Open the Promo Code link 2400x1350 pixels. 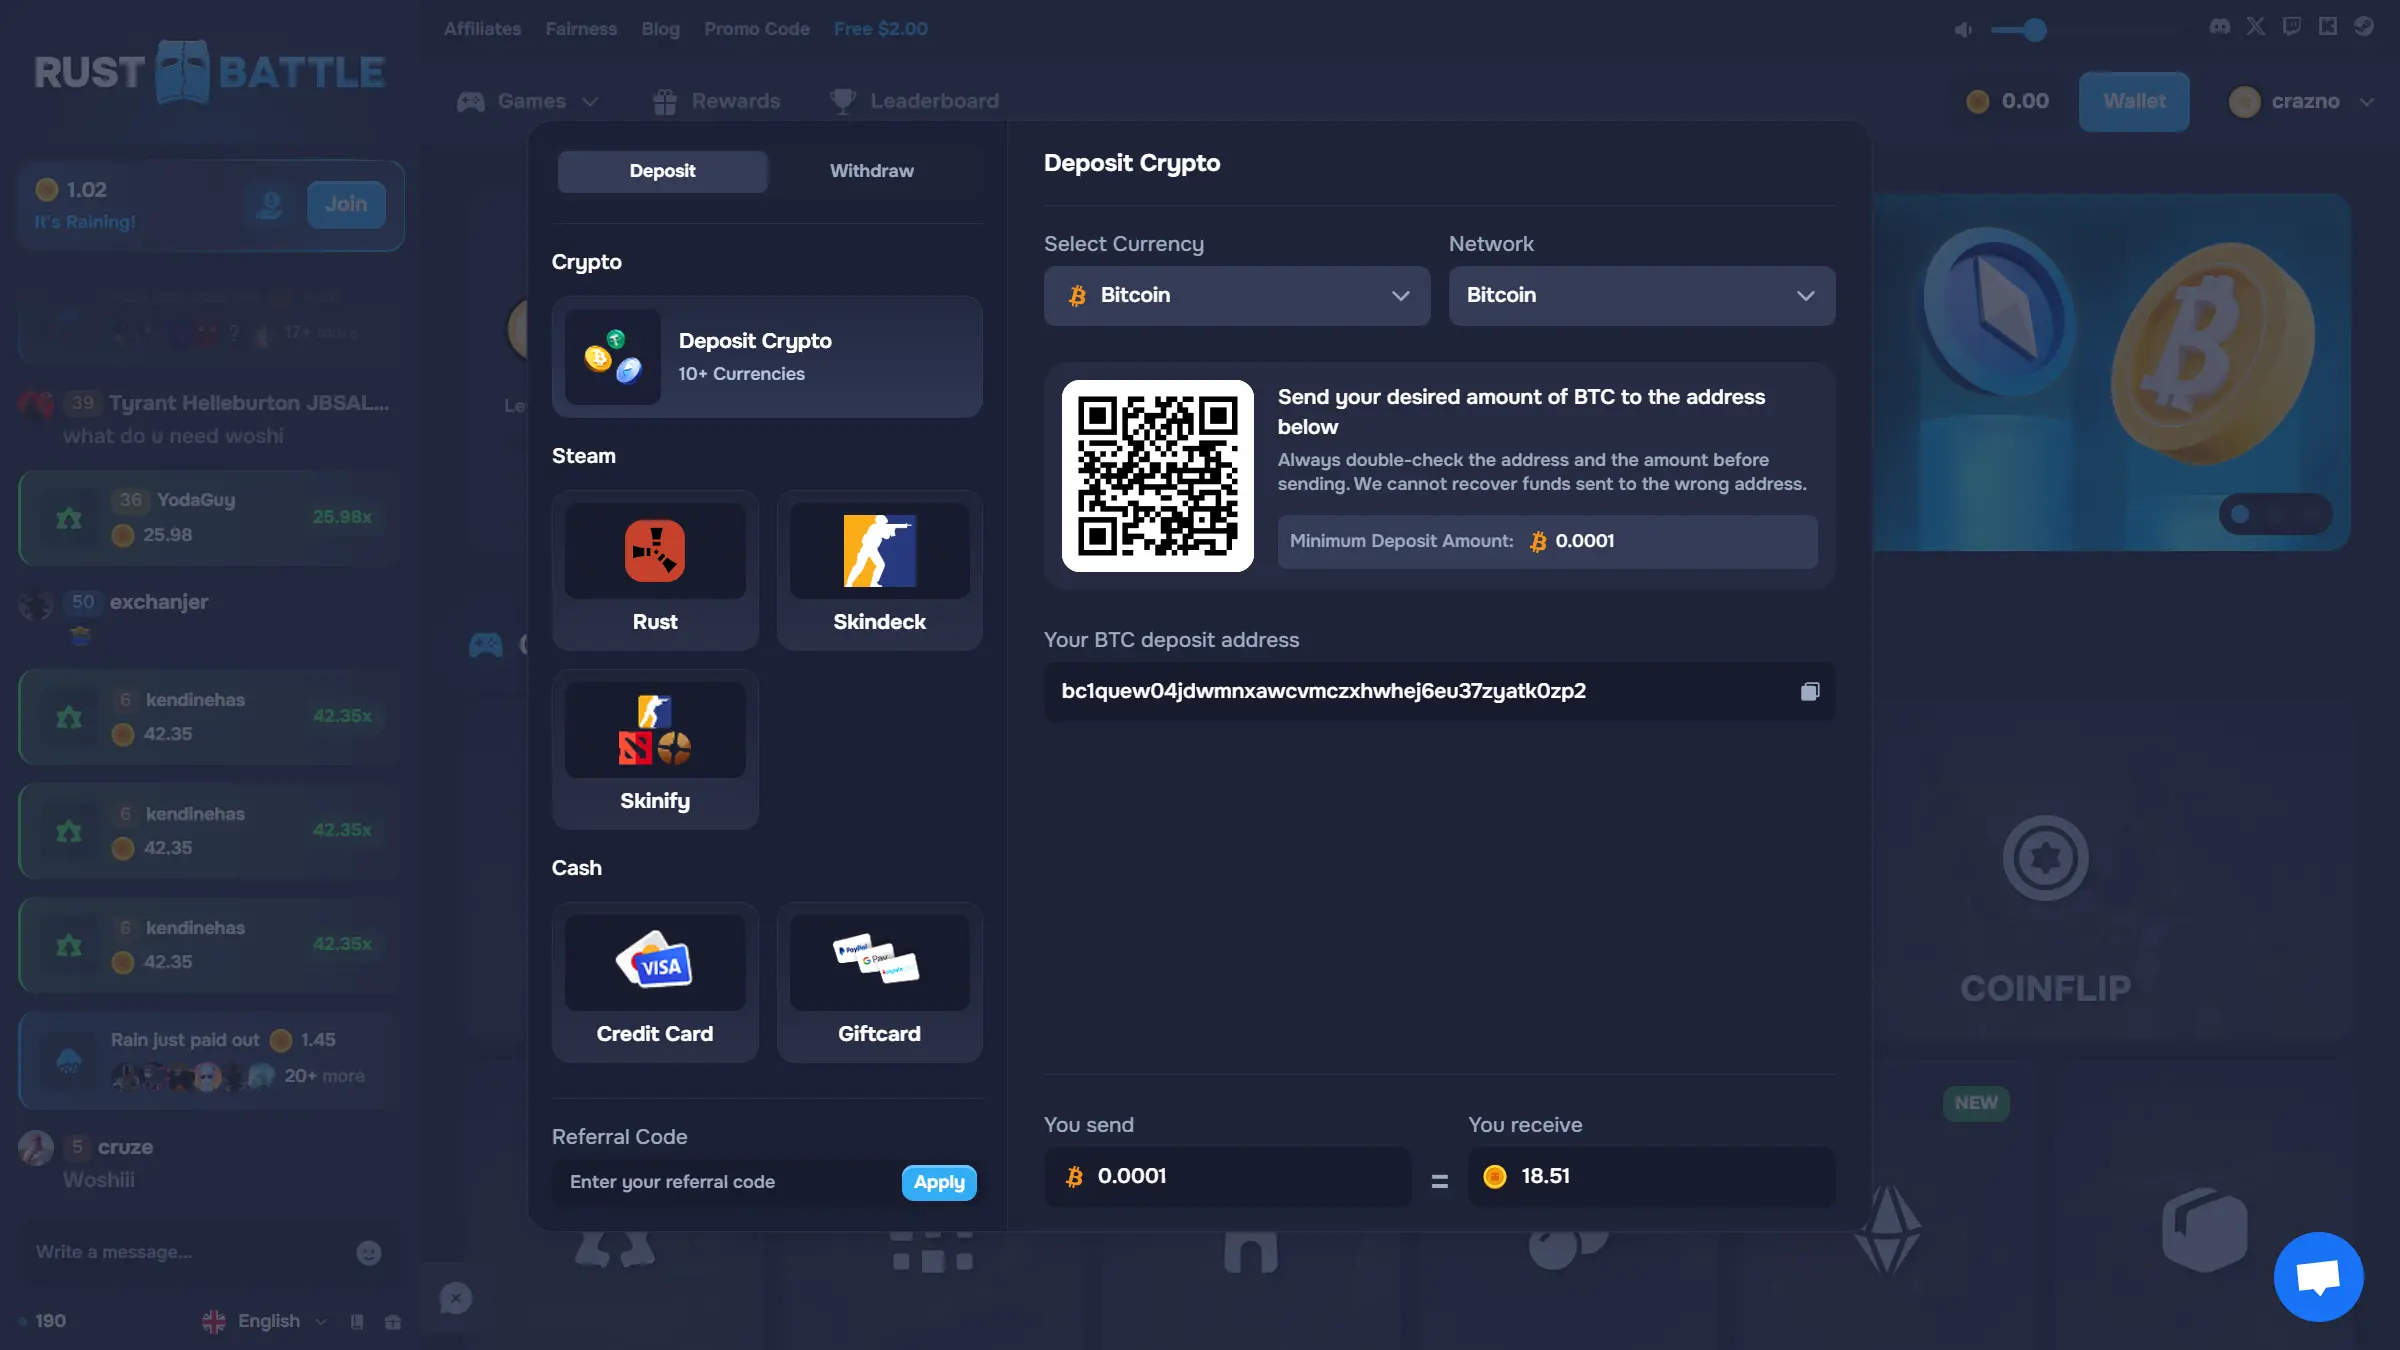pos(757,29)
